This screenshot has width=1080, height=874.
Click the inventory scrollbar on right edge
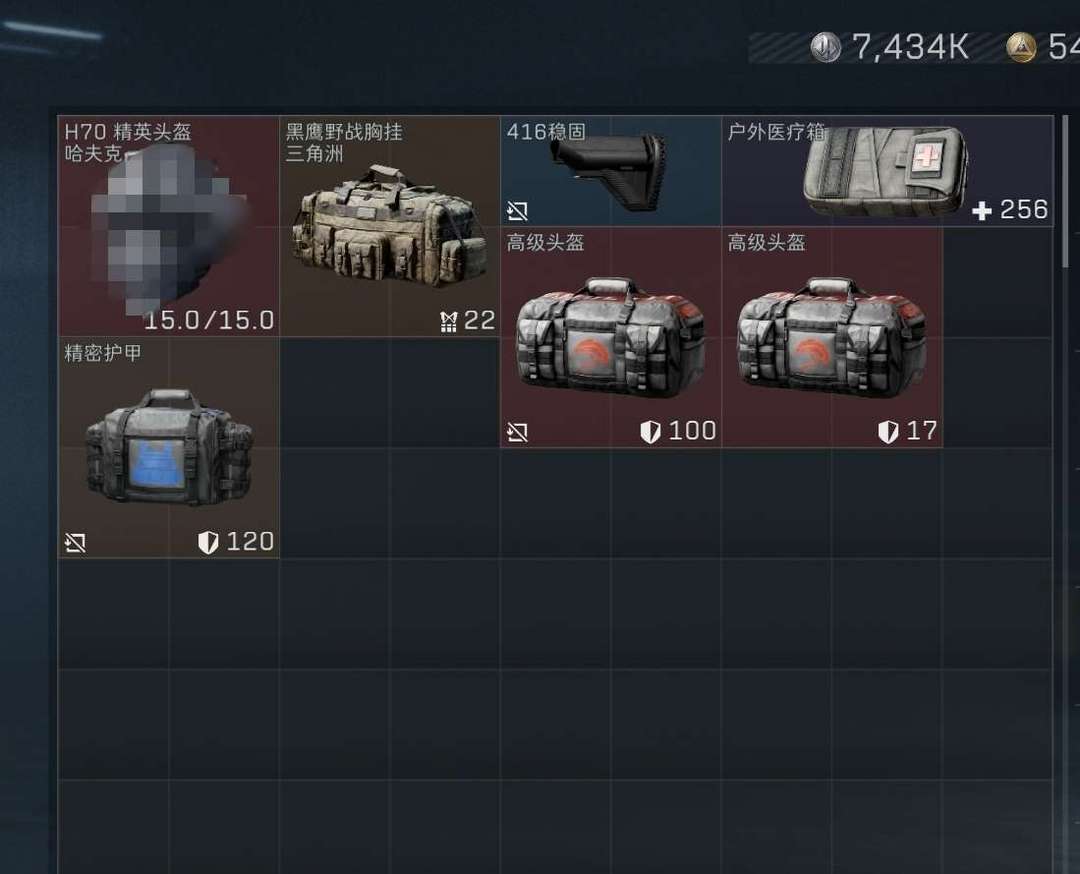1066,191
